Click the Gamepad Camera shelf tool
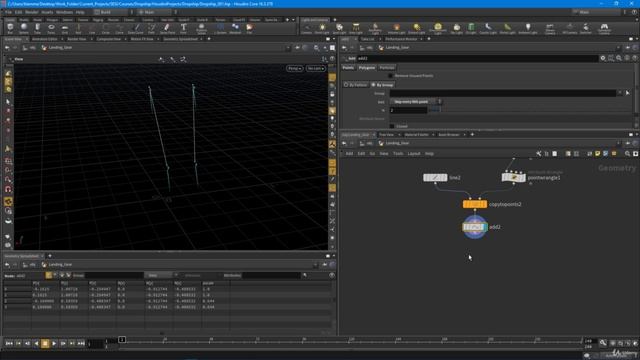 [x=604, y=28]
